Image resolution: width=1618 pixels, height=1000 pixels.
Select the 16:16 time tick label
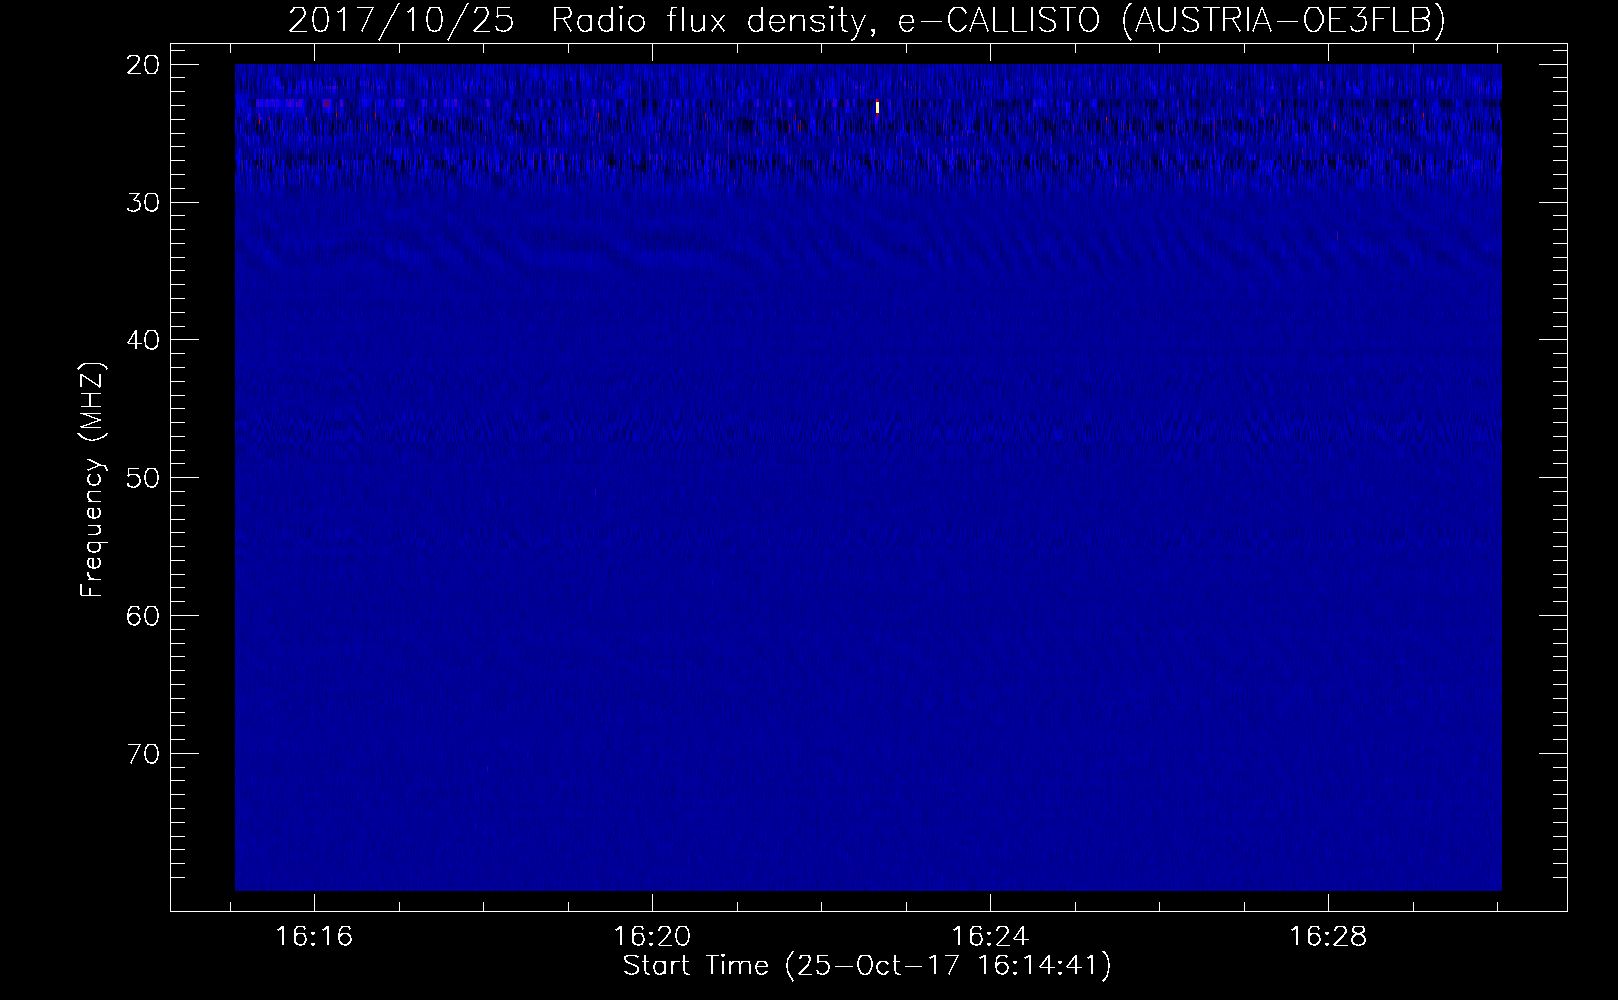315,937
